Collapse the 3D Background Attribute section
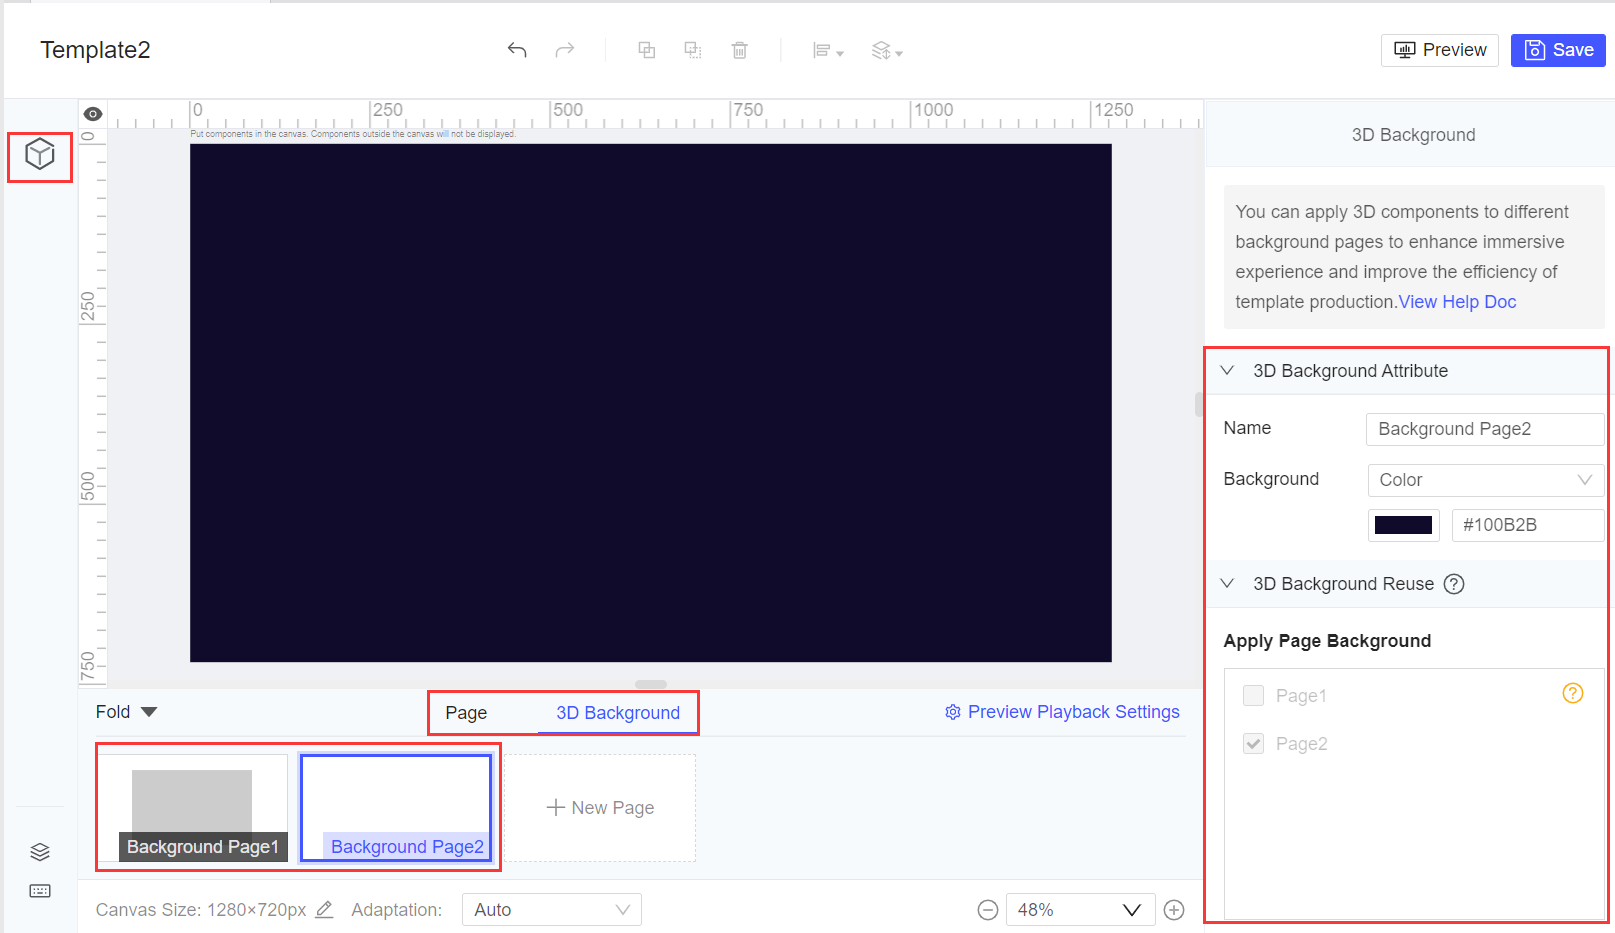 click(1227, 370)
